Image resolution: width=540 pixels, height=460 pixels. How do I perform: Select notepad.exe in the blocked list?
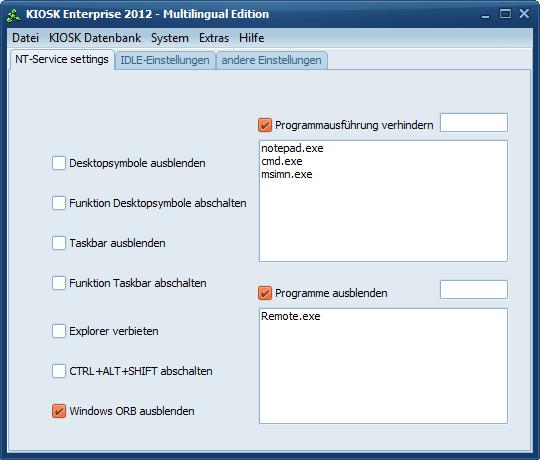tap(292, 148)
